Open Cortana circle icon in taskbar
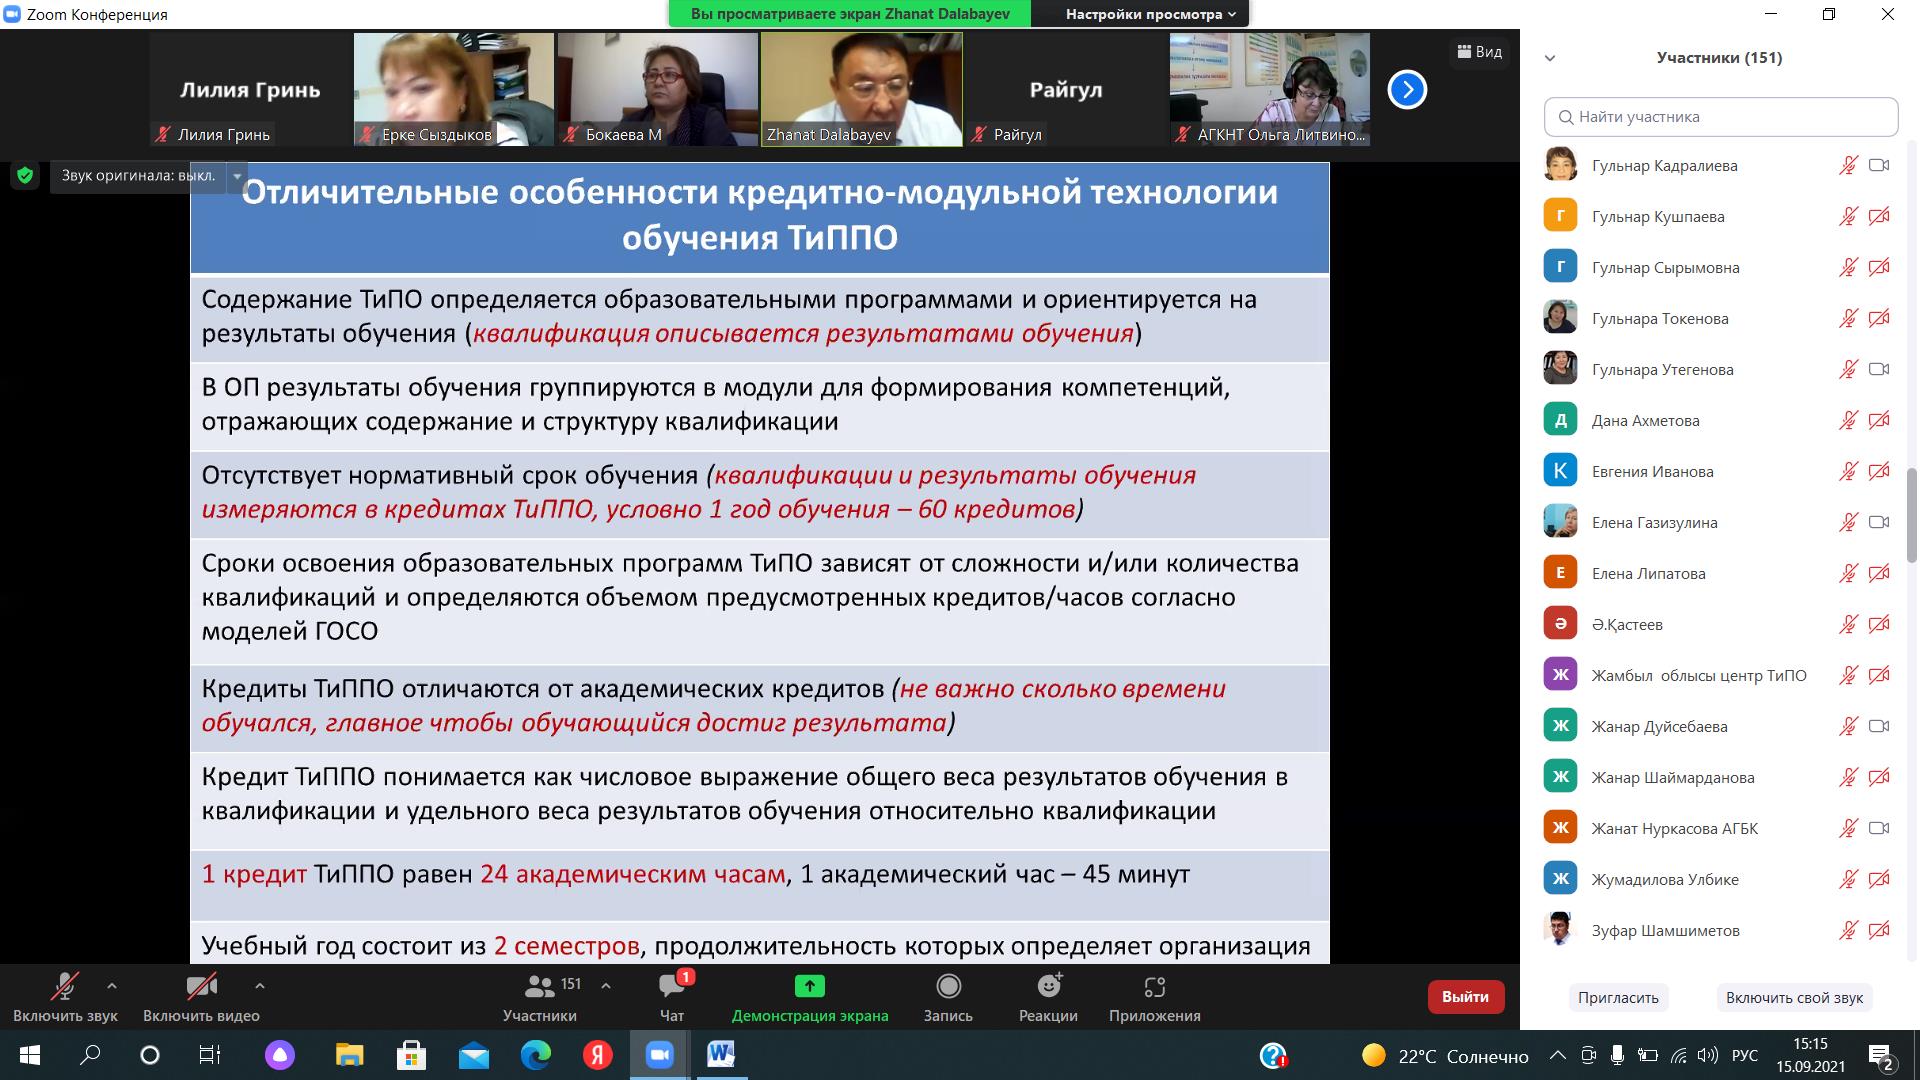 coord(150,1055)
